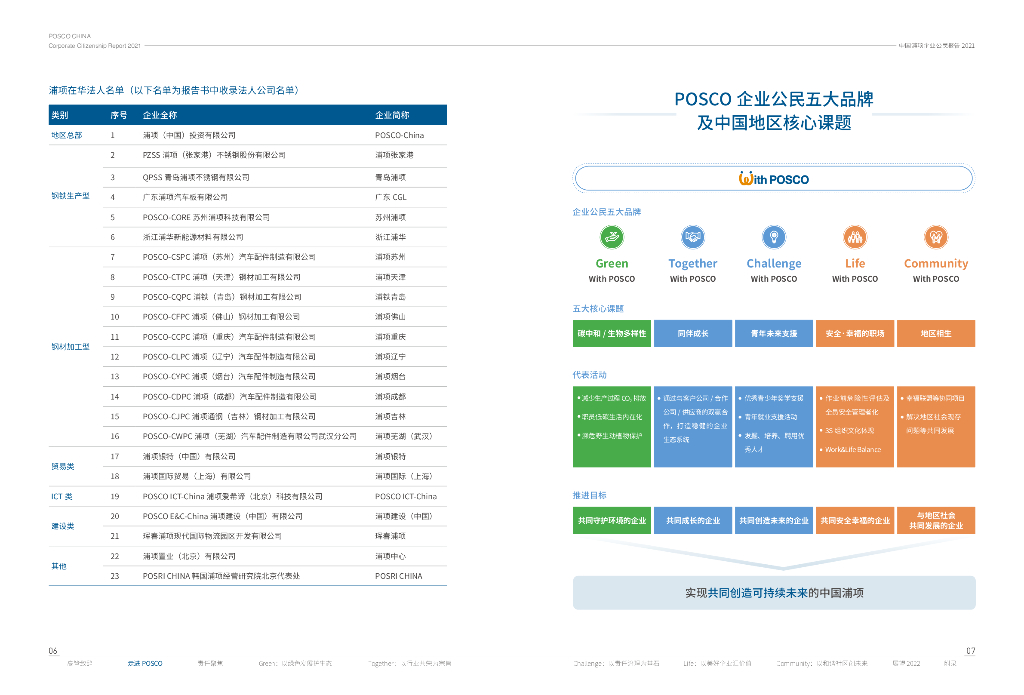1024x695 pixels.
Task: Click the Challenge lightbulb icon
Action: pos(773,238)
